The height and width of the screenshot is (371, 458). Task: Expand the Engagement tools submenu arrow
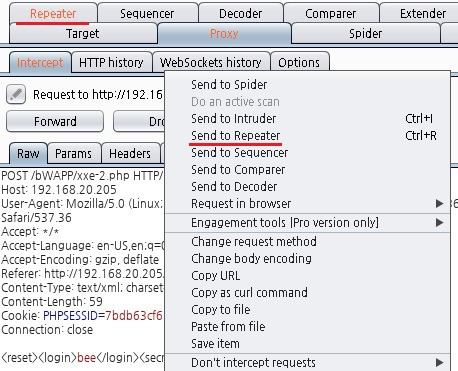pyautogui.click(x=440, y=222)
